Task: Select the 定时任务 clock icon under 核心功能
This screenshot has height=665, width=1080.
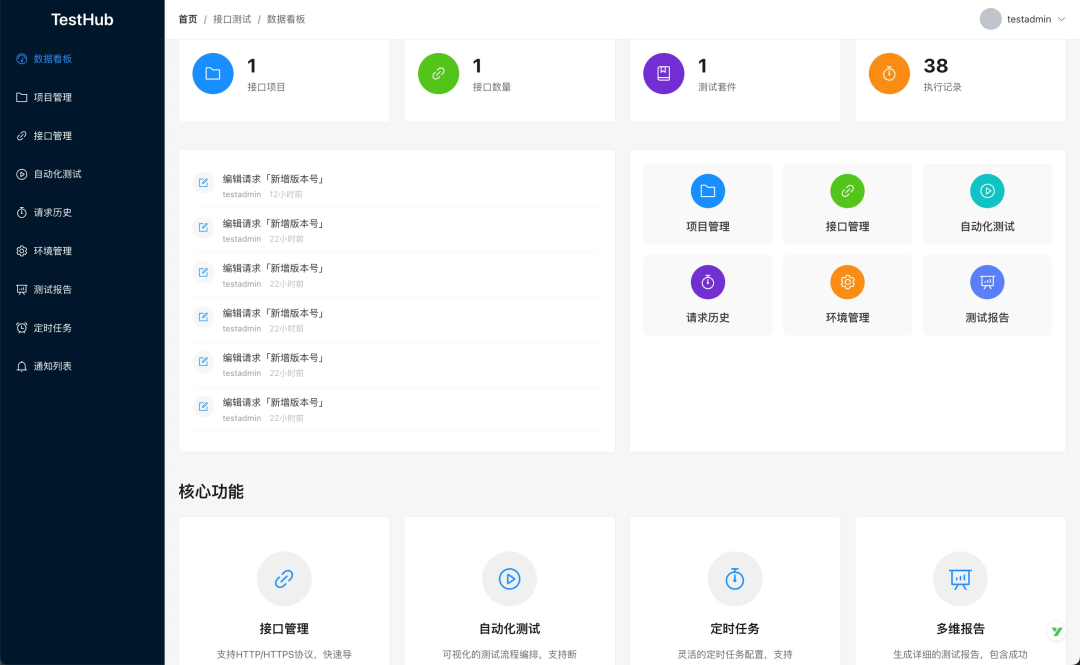Action: [x=735, y=578]
